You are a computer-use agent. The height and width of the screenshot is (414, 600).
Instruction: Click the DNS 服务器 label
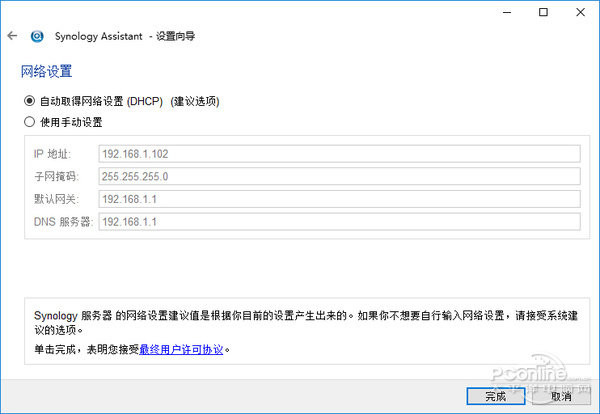[63, 222]
